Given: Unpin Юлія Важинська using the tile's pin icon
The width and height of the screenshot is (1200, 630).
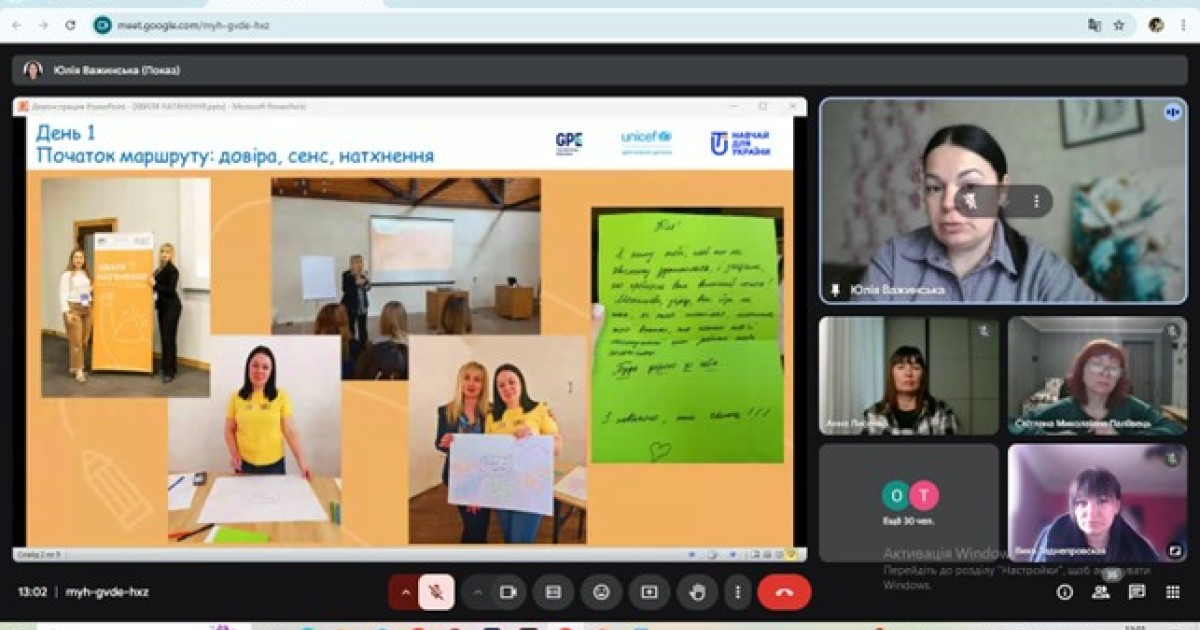Looking at the screenshot, I should [x=835, y=291].
